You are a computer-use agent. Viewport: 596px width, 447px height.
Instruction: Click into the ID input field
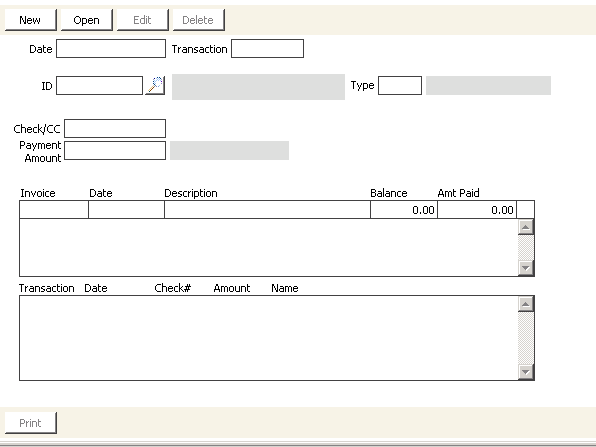100,86
